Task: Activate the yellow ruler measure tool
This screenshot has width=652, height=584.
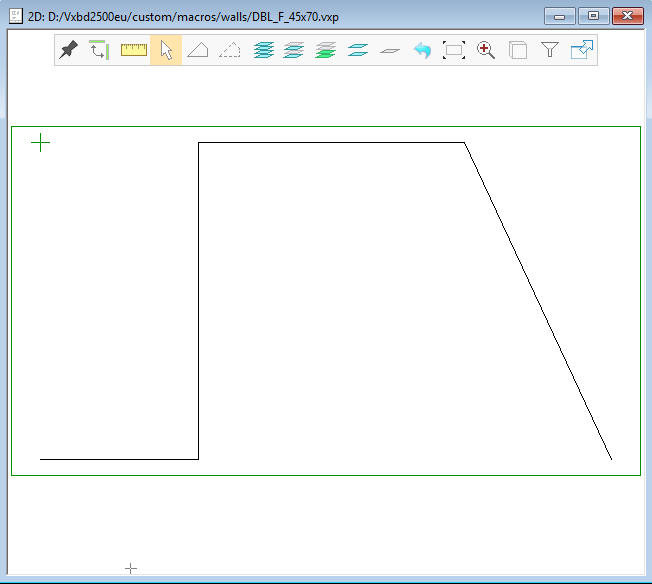Action: click(134, 50)
